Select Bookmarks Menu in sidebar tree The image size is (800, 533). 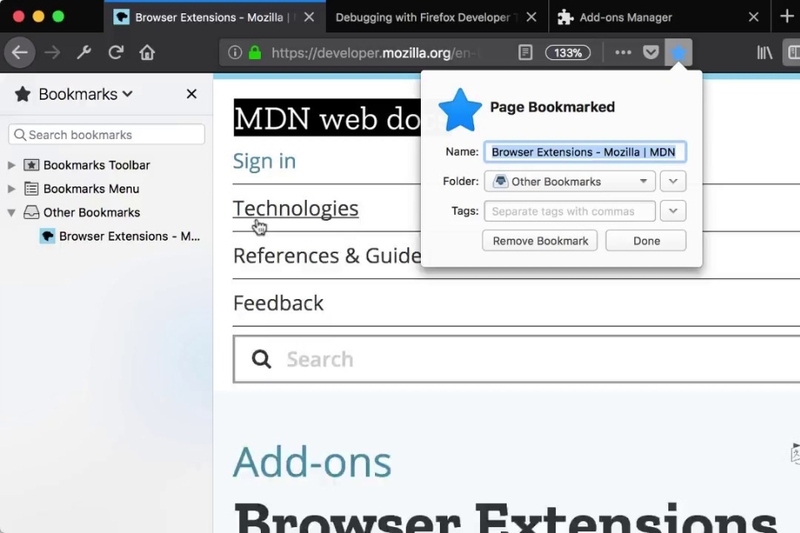[x=91, y=189]
